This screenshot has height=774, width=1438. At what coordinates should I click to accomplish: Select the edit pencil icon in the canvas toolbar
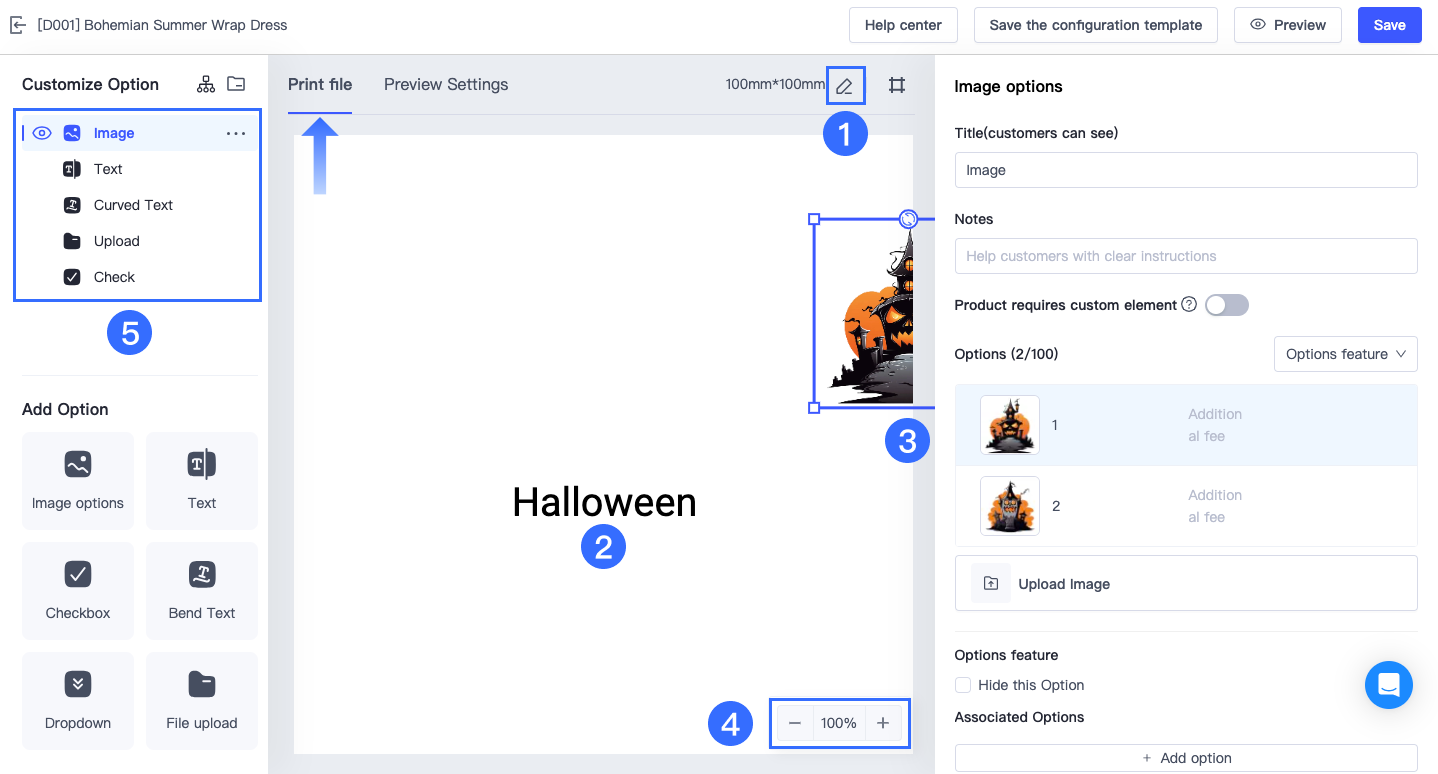pos(845,85)
